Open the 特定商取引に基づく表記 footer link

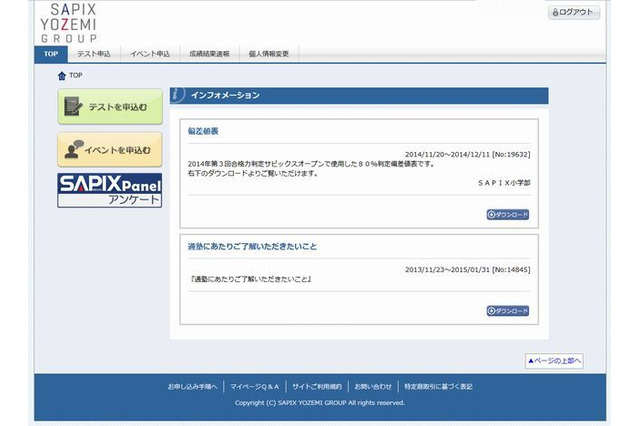tap(438, 386)
